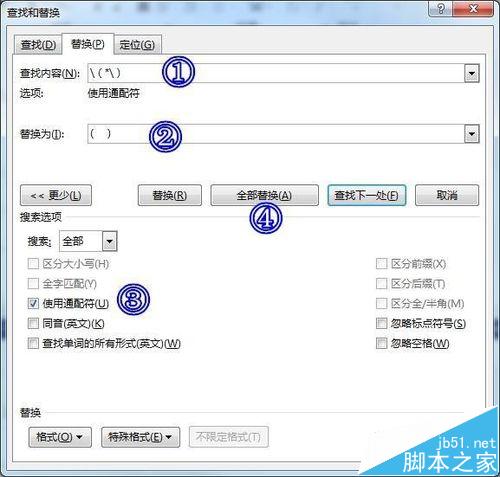Click the 取消 button
This screenshot has width=500, height=477.
[x=447, y=195]
